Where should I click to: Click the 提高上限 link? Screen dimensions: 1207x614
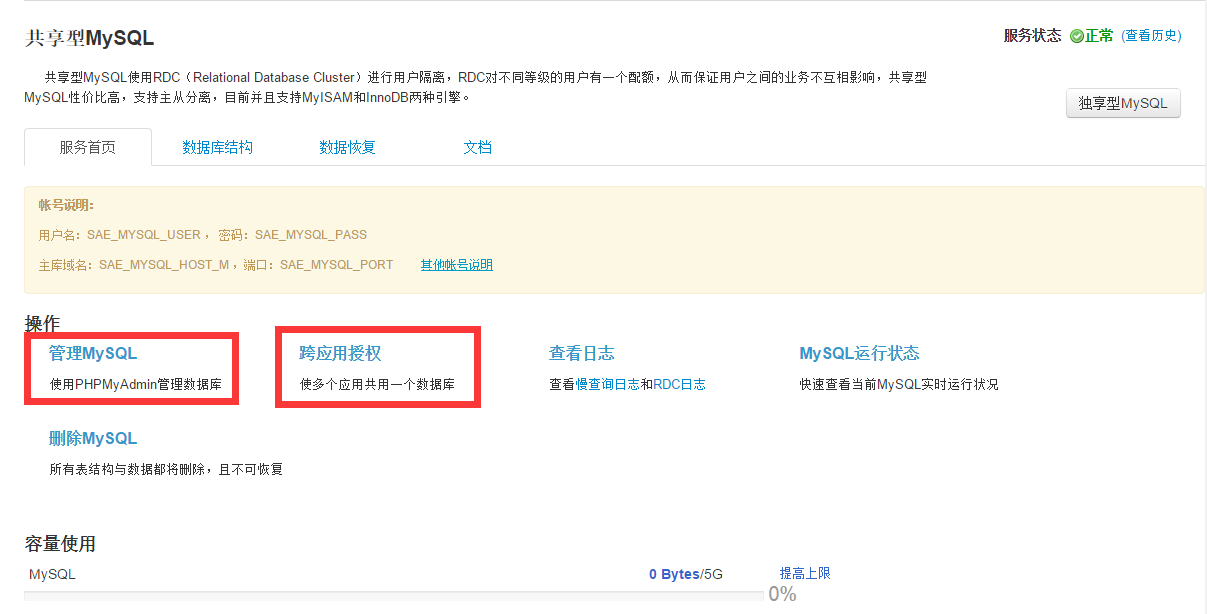click(805, 573)
